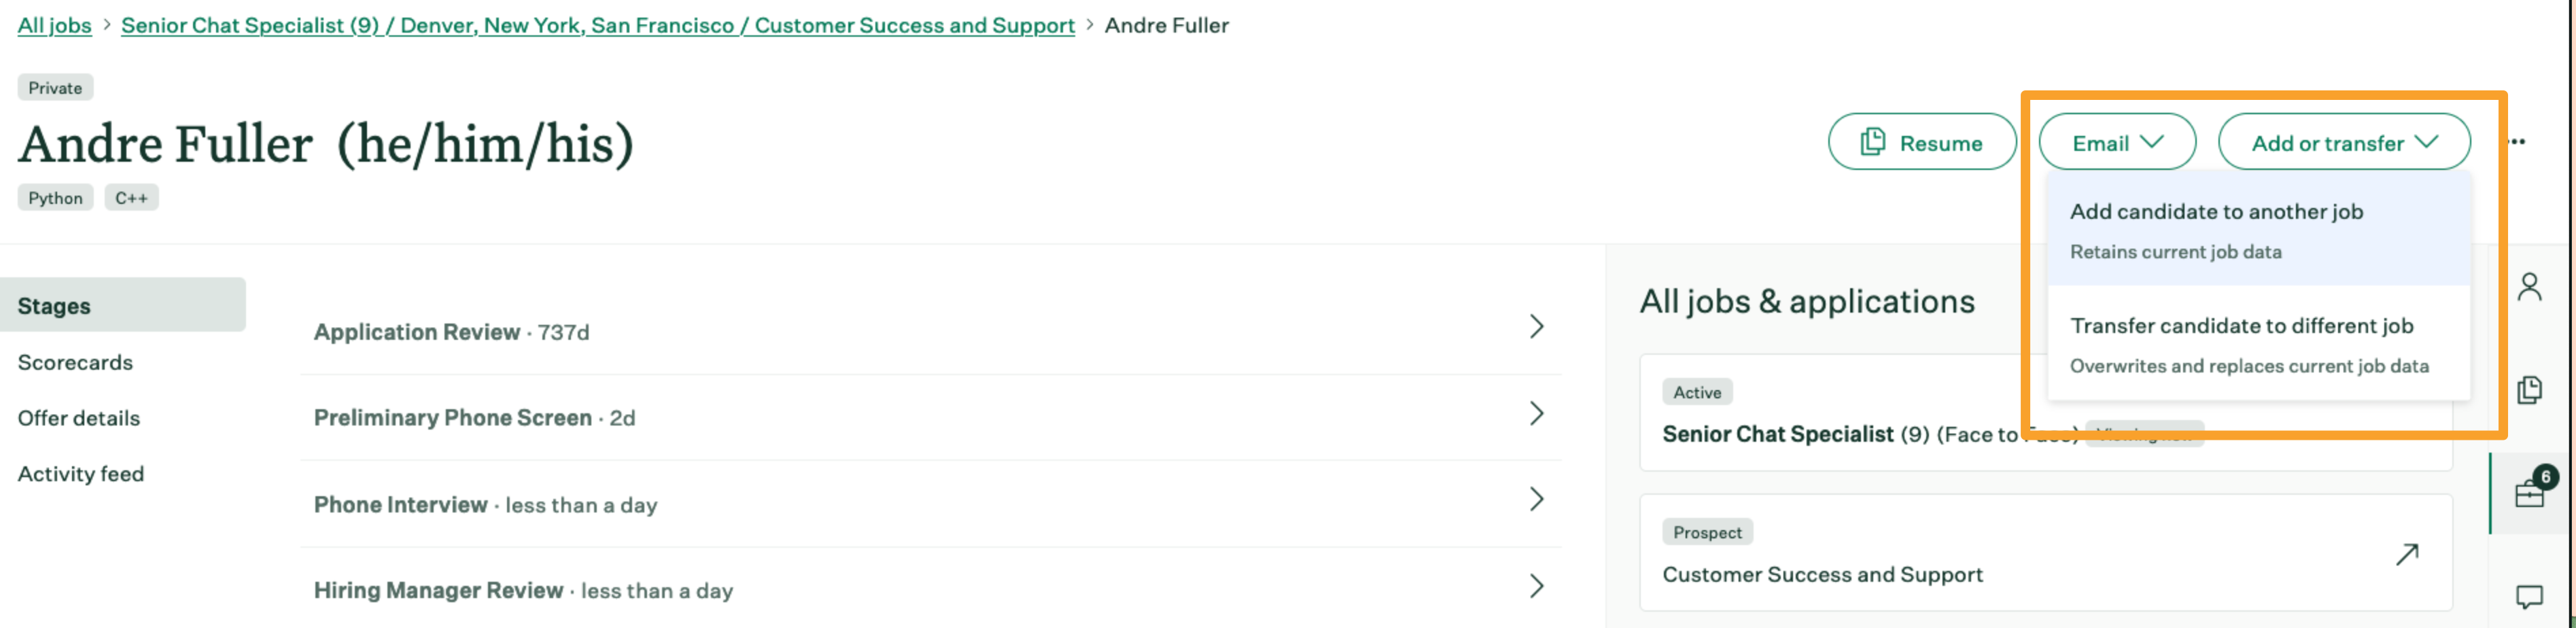This screenshot has width=2576, height=628.
Task: Choose Transfer candidate to different job
Action: click(x=2258, y=344)
